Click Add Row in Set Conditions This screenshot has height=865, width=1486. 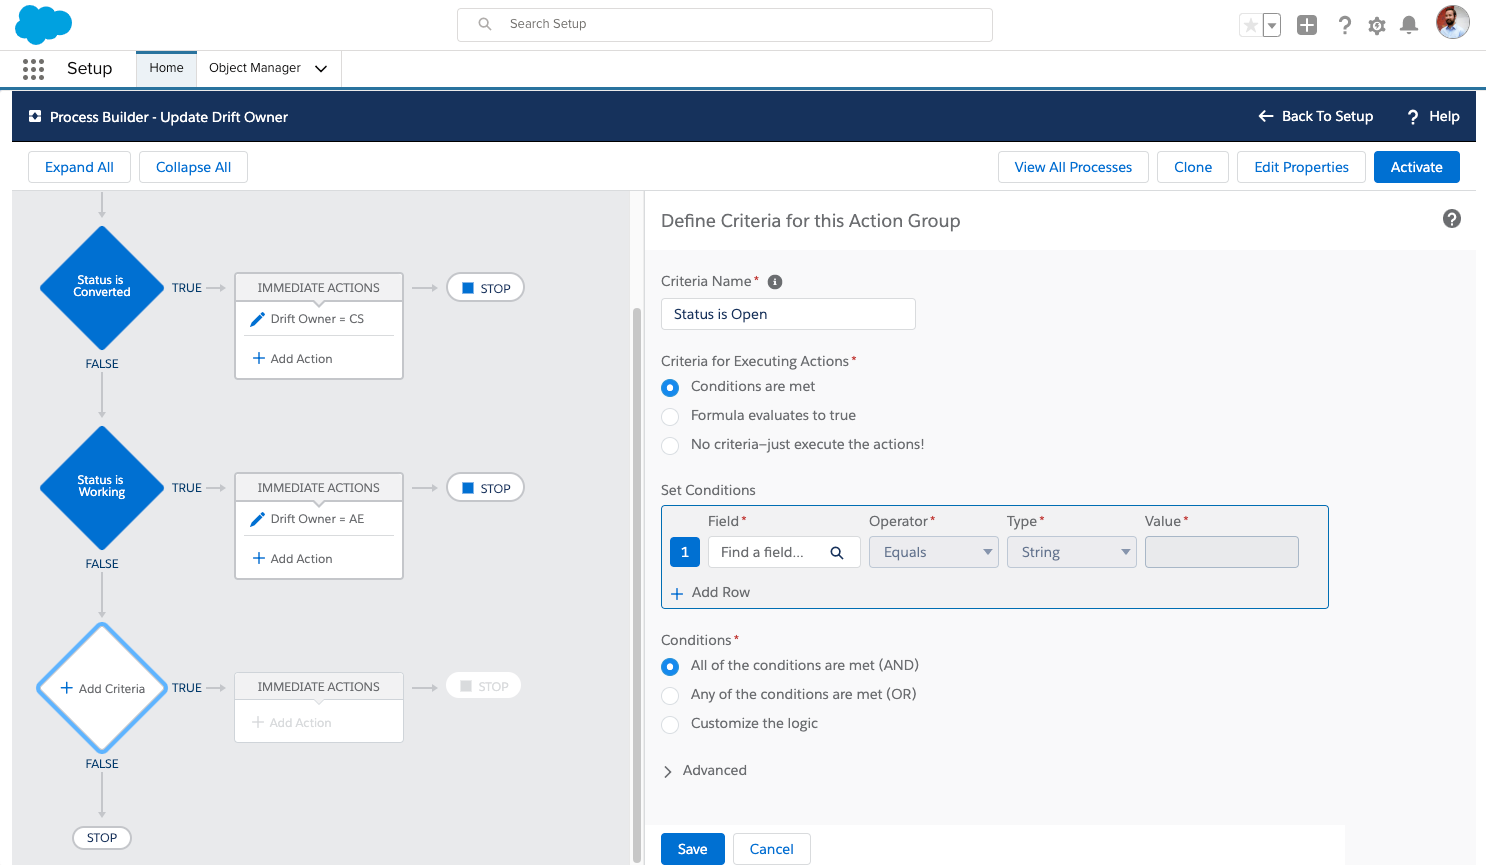tap(710, 593)
